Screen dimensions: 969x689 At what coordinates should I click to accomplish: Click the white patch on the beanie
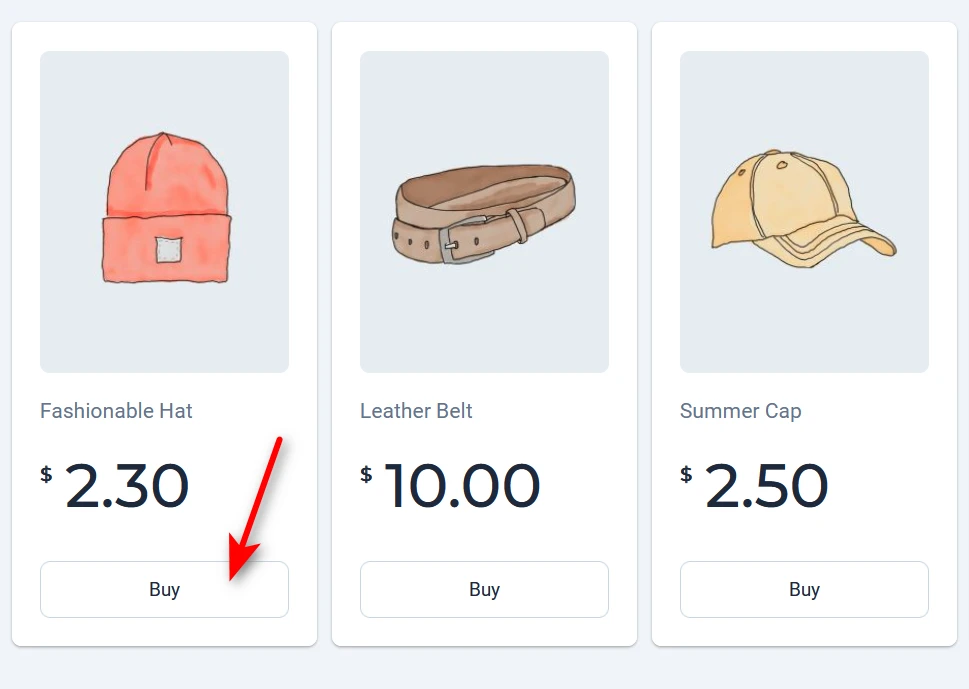click(x=166, y=250)
